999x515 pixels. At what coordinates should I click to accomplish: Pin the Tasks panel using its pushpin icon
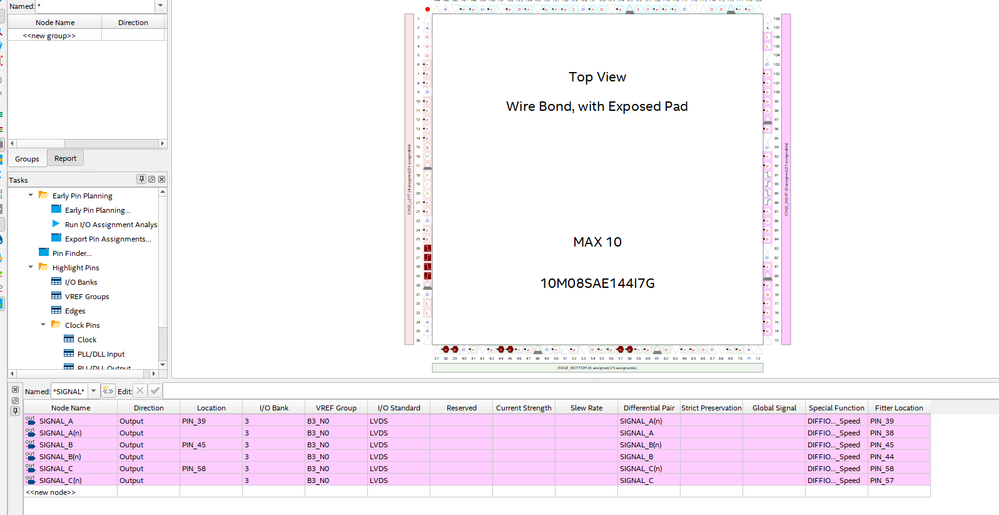[141, 180]
